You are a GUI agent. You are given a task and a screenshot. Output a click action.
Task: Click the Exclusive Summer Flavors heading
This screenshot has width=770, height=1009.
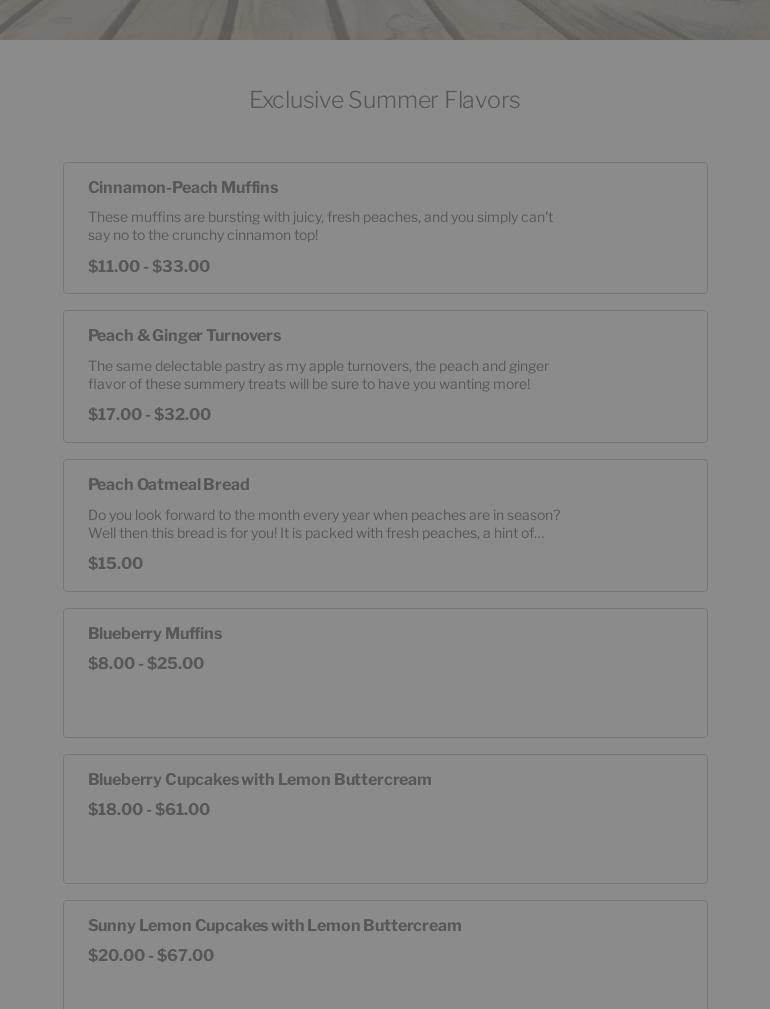click(x=385, y=100)
